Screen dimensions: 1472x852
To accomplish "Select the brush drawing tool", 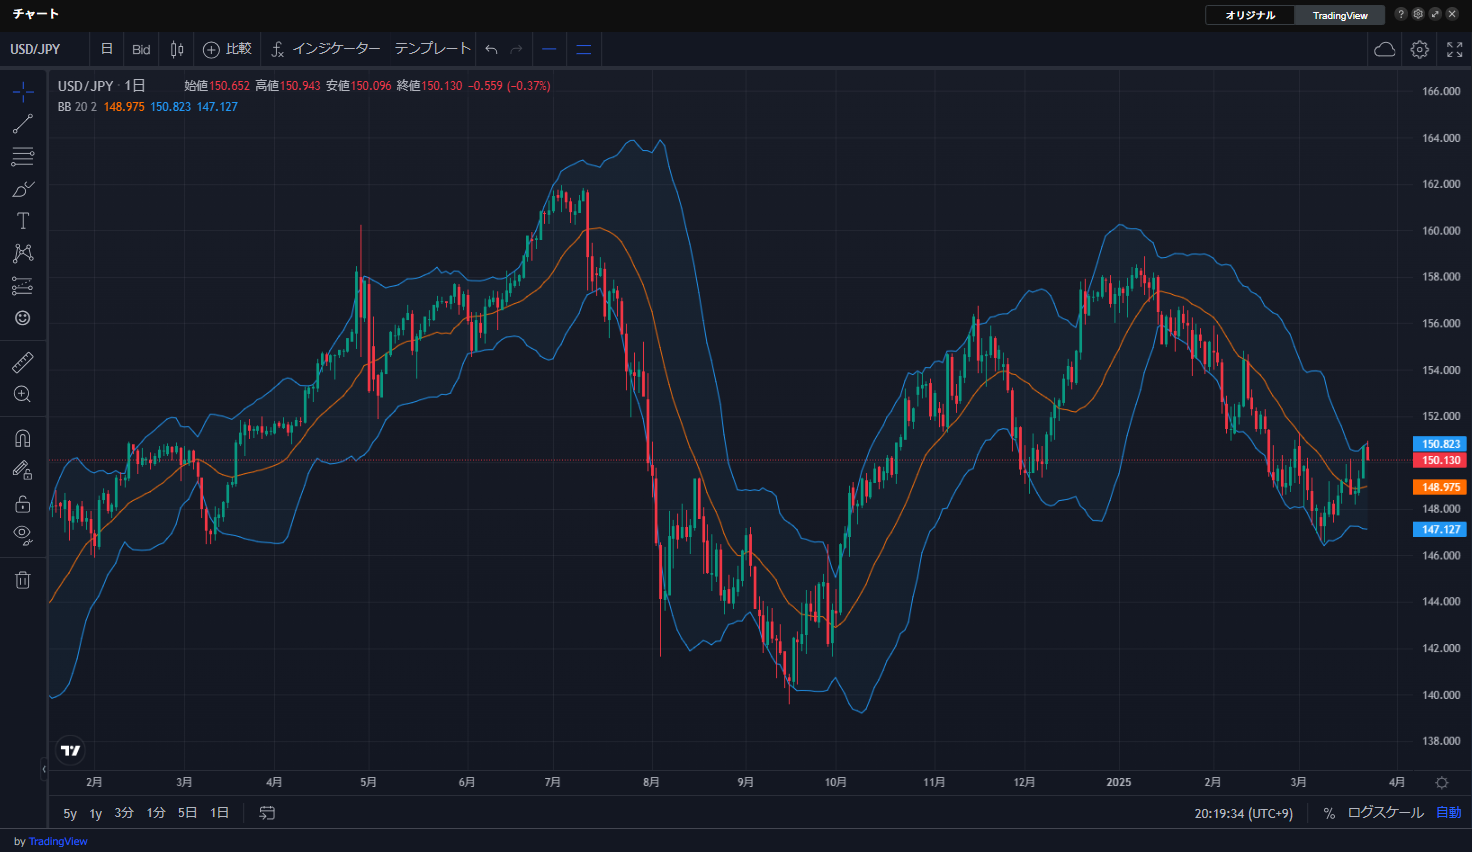I will [x=22, y=189].
